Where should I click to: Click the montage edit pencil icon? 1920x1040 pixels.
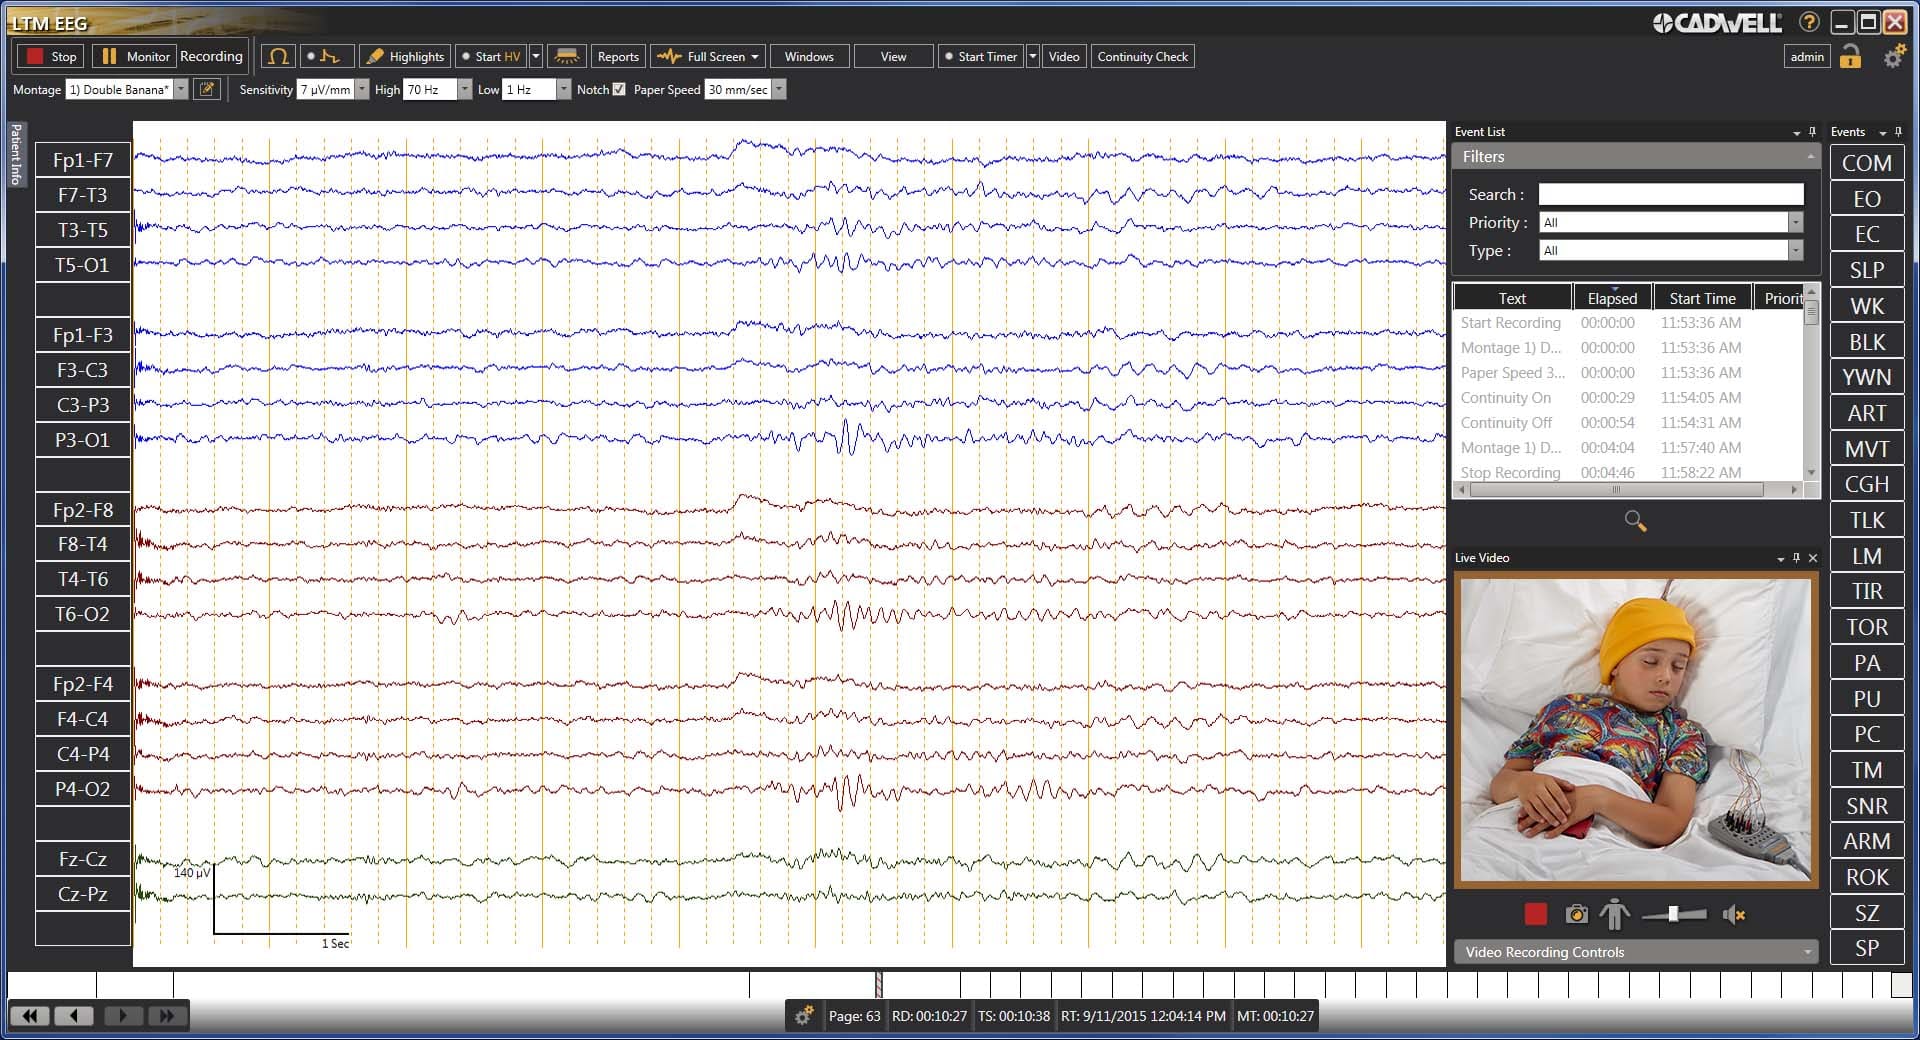(207, 89)
